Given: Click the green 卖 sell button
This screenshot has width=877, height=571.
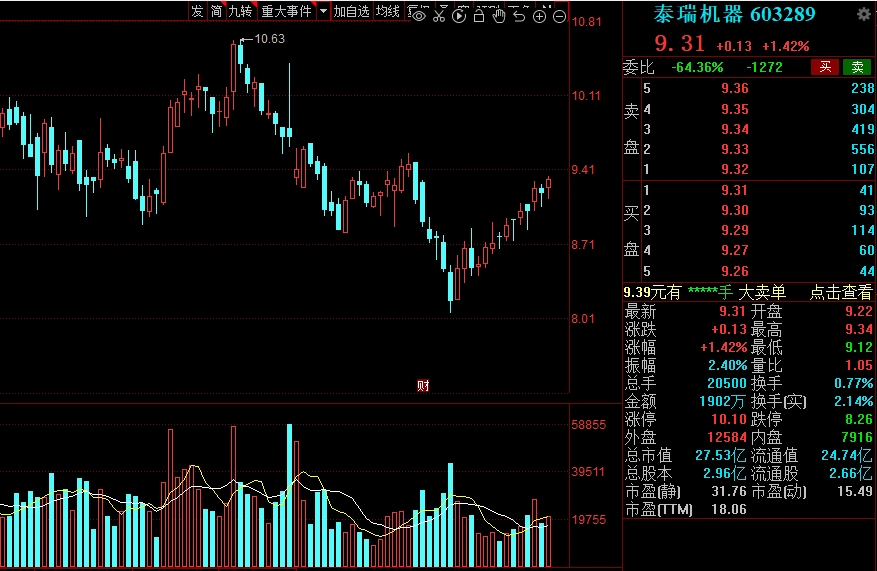Looking at the screenshot, I should pyautogui.click(x=857, y=67).
